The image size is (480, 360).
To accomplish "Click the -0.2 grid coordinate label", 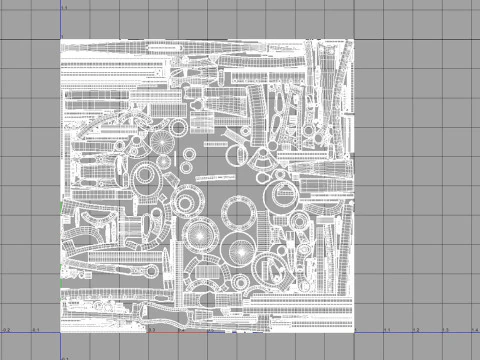I will [x=6, y=330].
